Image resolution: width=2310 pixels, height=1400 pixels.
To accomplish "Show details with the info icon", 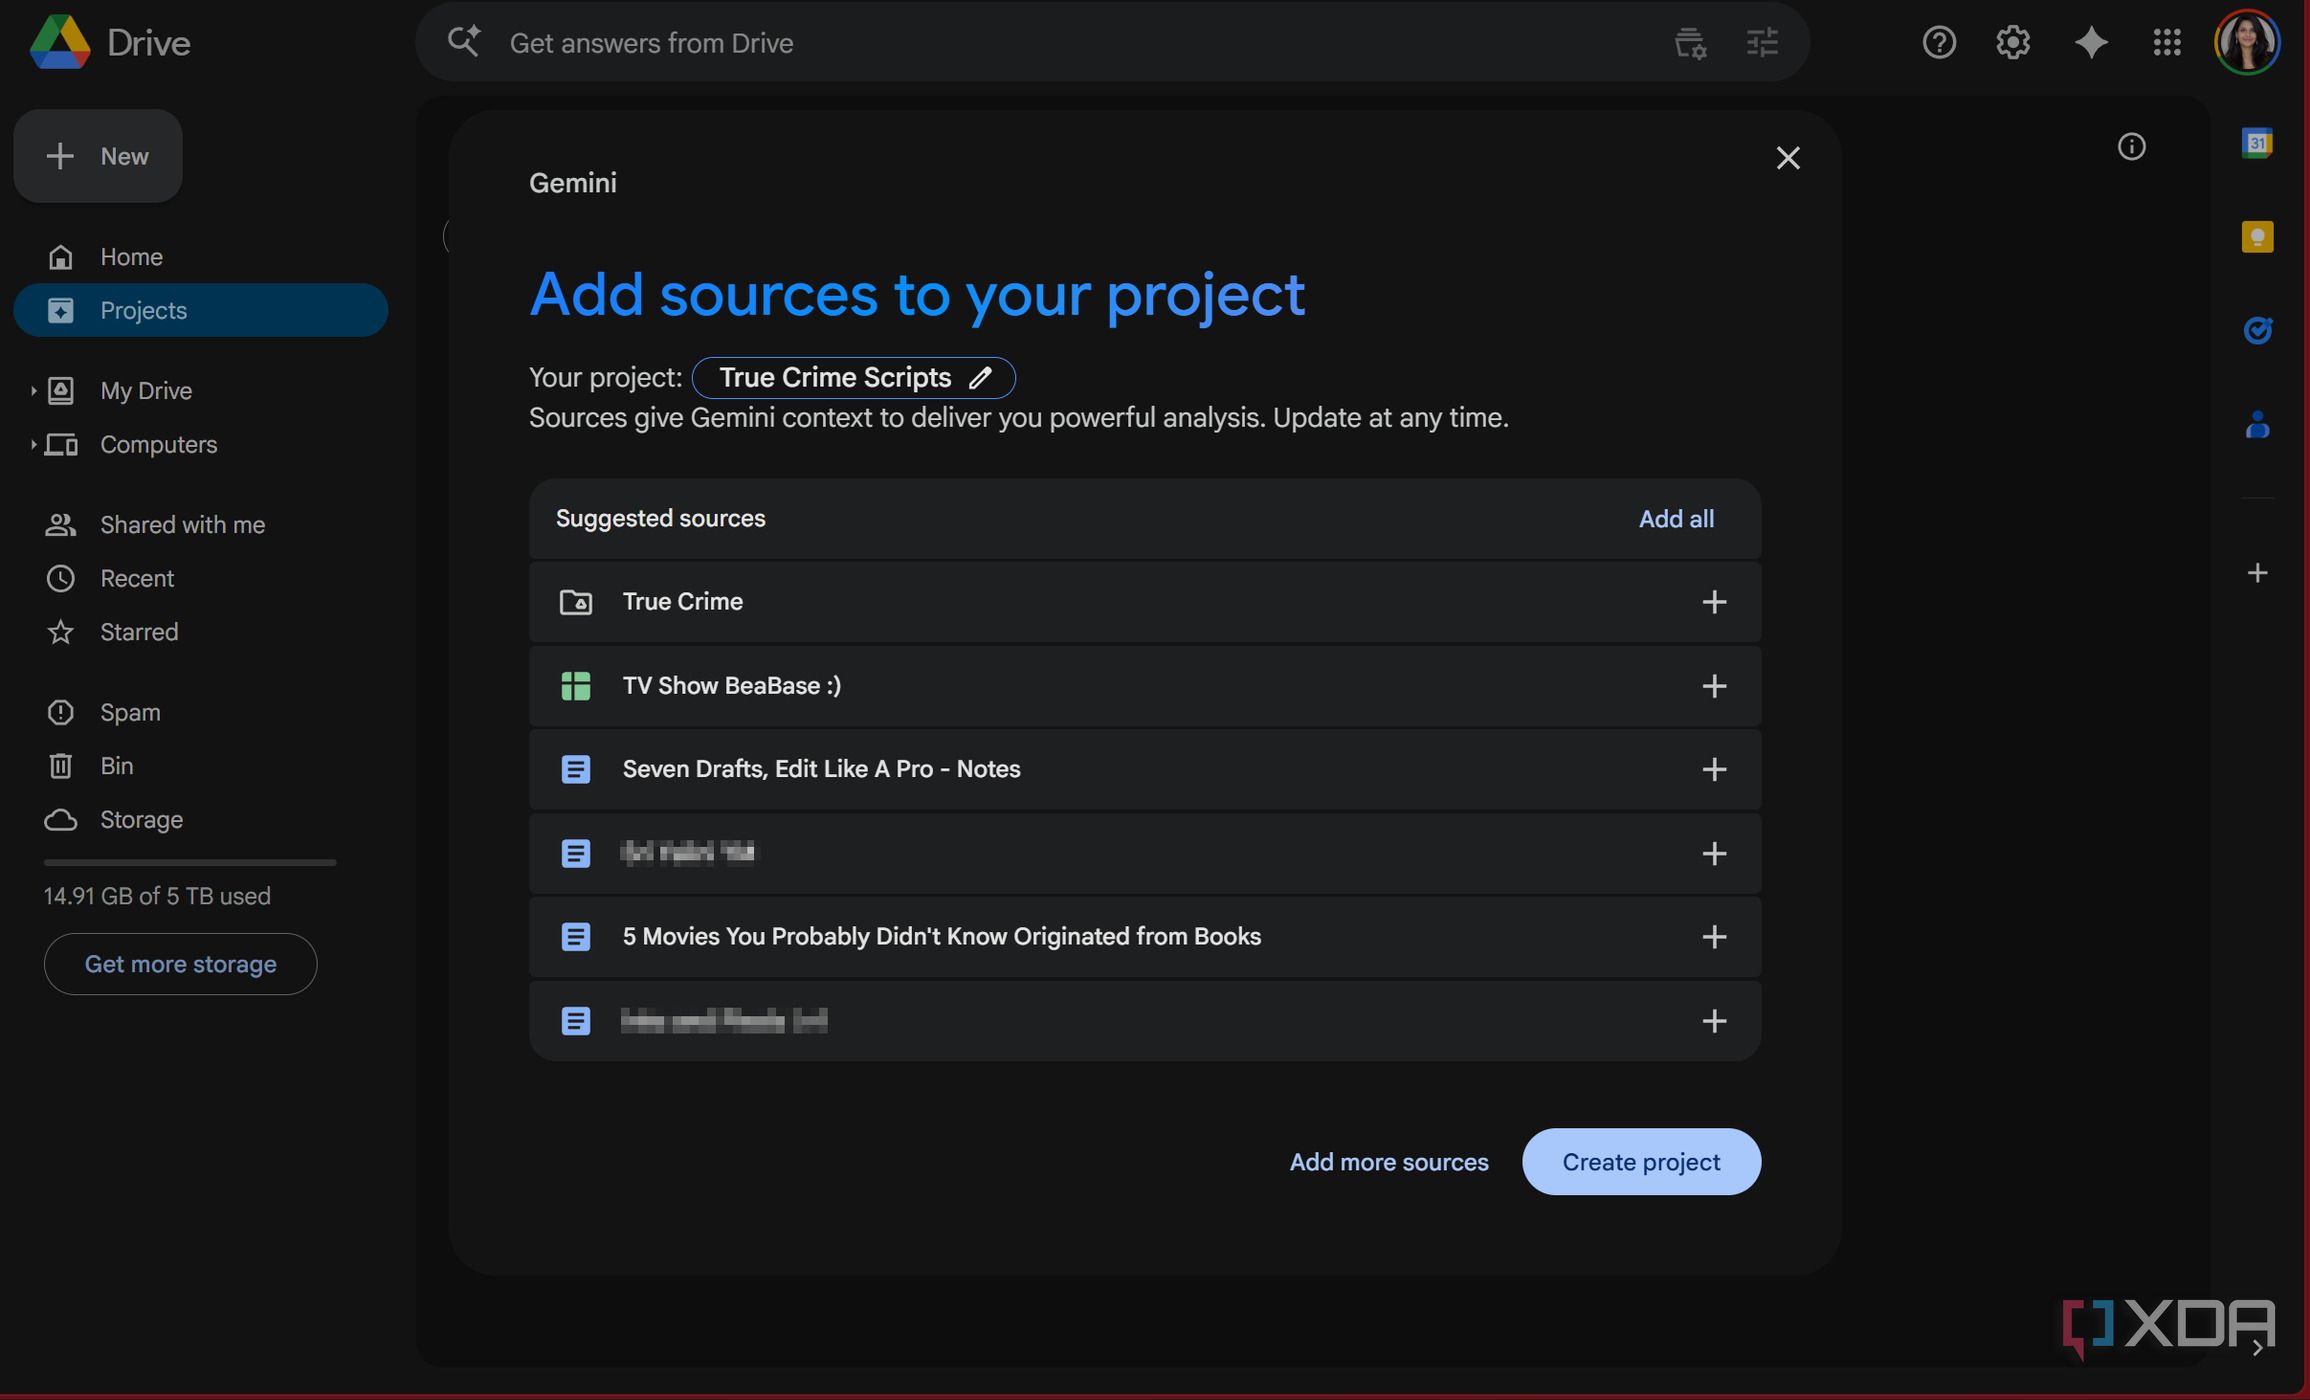I will coord(2132,147).
